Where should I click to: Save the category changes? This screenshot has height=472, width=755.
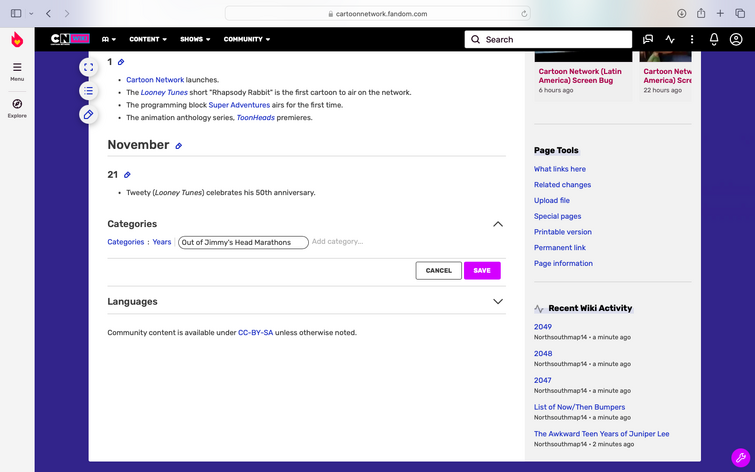point(482,271)
